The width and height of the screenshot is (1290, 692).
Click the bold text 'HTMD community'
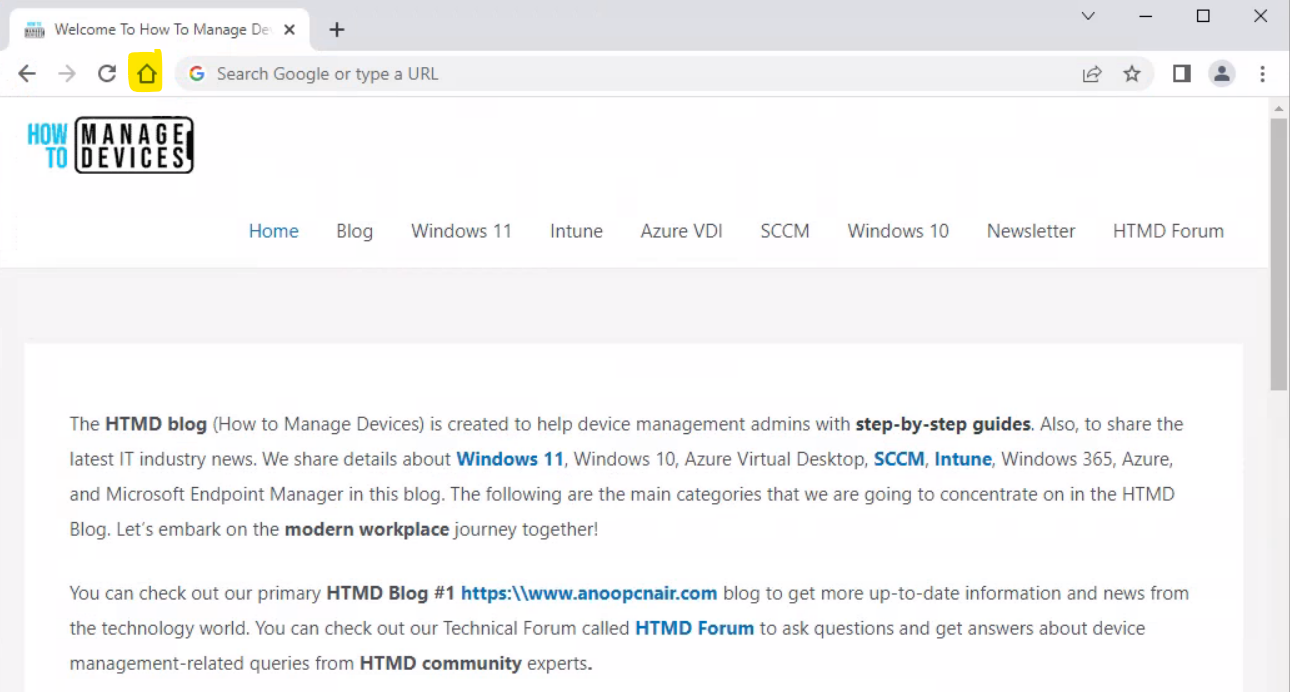pyautogui.click(x=440, y=663)
